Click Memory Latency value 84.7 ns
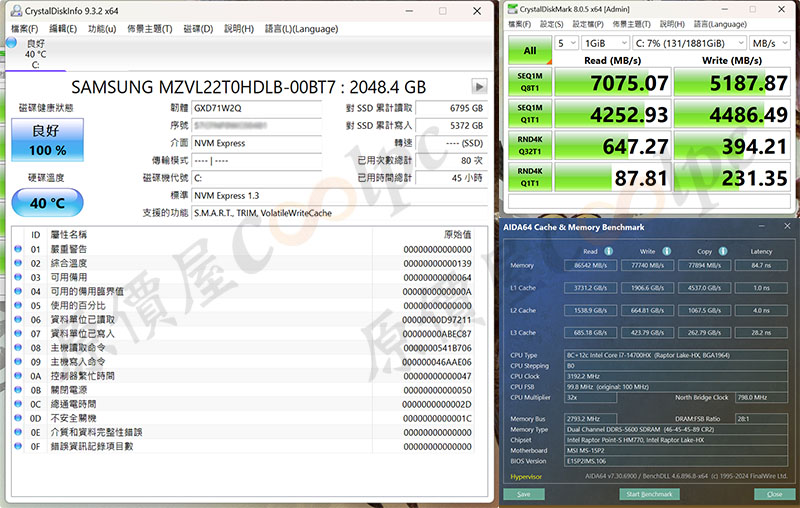Screen dimensions: 800x508 [761, 265]
